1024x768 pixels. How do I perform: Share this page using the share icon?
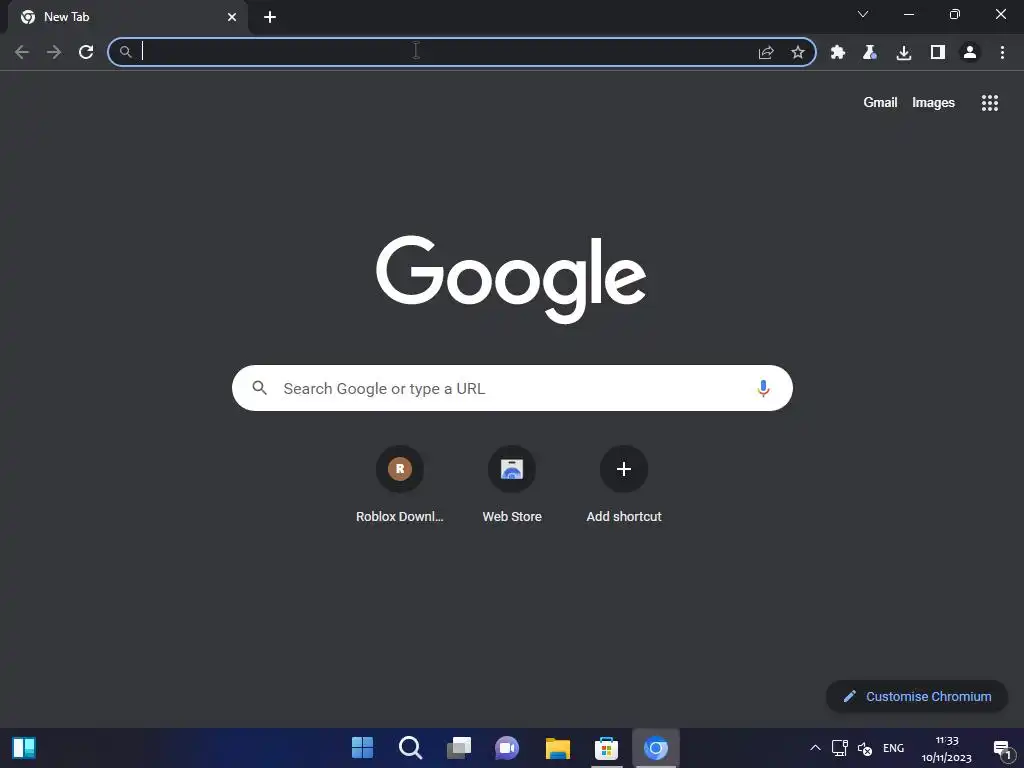[766, 52]
